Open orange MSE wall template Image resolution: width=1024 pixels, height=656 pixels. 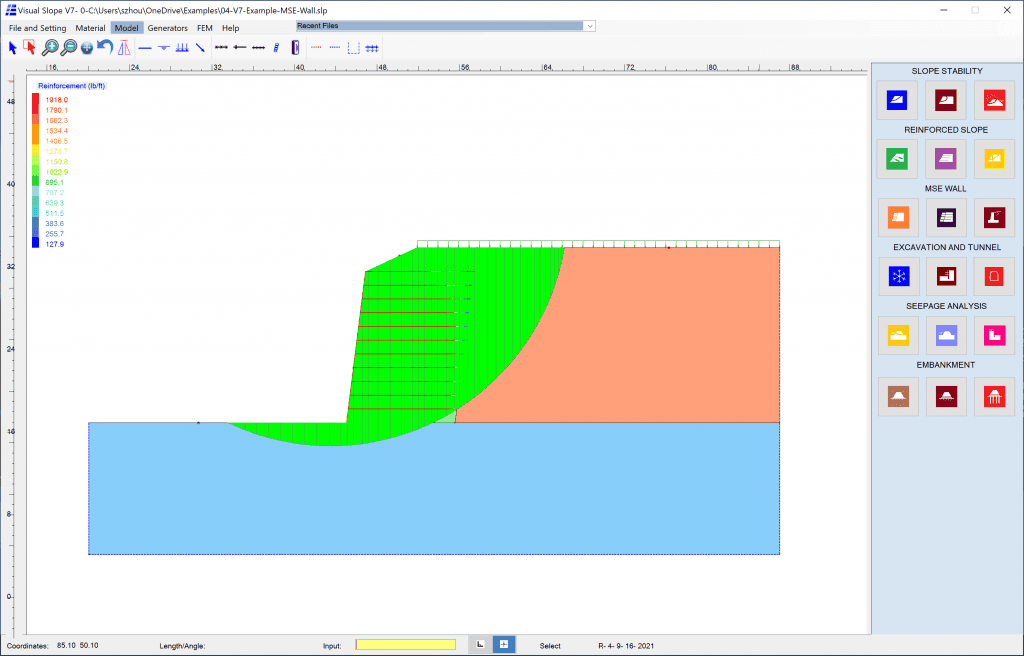898,218
